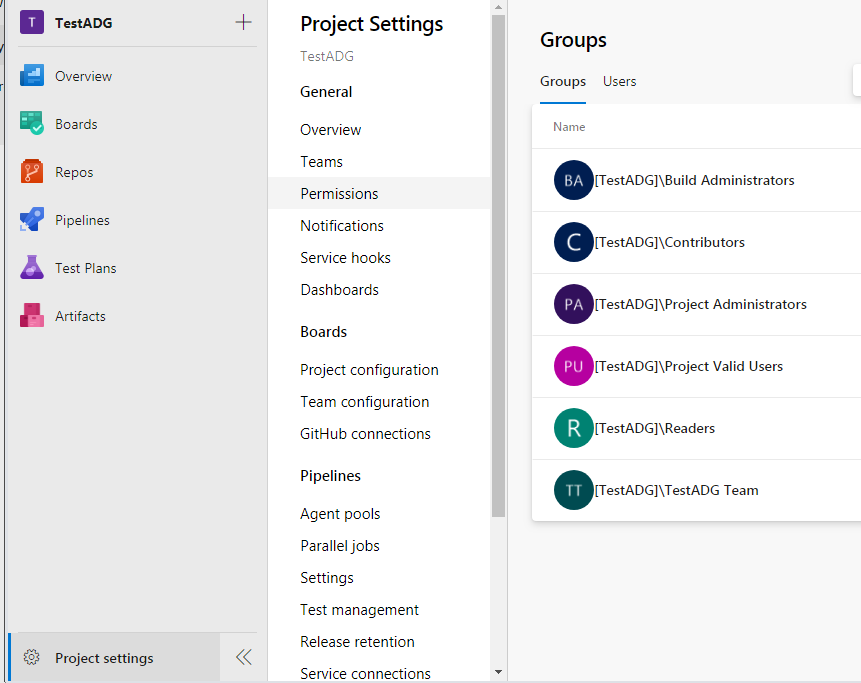The width and height of the screenshot is (861, 683).
Task: Select the Overview icon in sidebar
Action: click(34, 75)
